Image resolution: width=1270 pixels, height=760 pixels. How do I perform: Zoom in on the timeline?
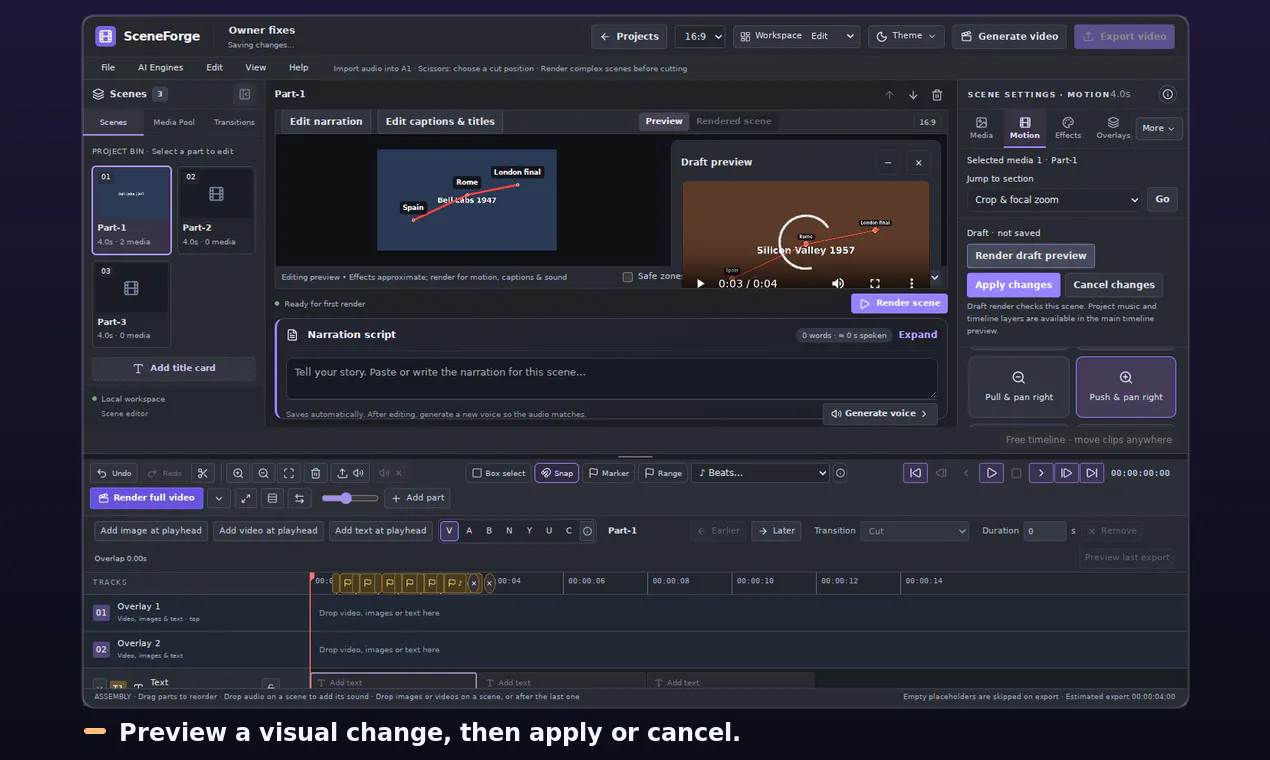click(x=238, y=473)
